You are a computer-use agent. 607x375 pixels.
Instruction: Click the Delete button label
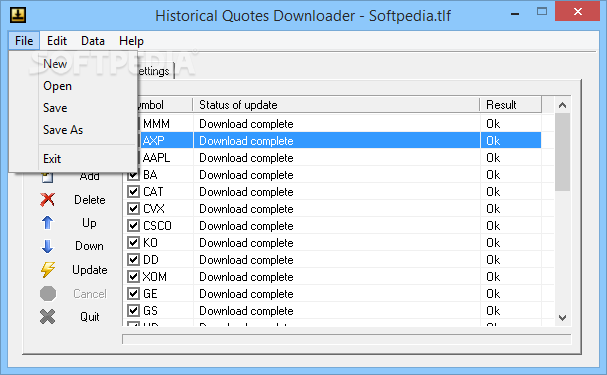click(90, 200)
